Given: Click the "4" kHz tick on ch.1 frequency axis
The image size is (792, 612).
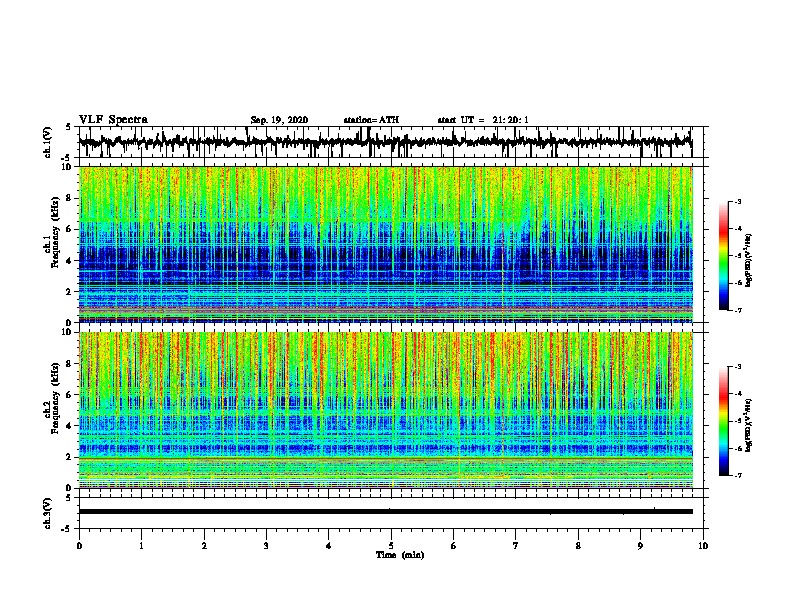Looking at the screenshot, I should 70,261.
